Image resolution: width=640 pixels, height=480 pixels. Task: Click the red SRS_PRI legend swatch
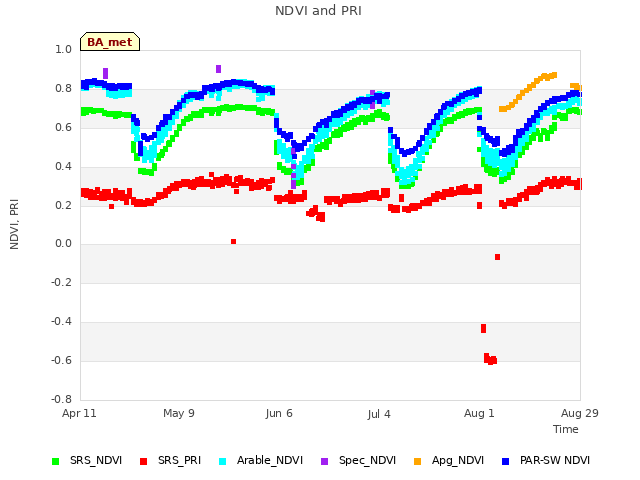coord(143,462)
